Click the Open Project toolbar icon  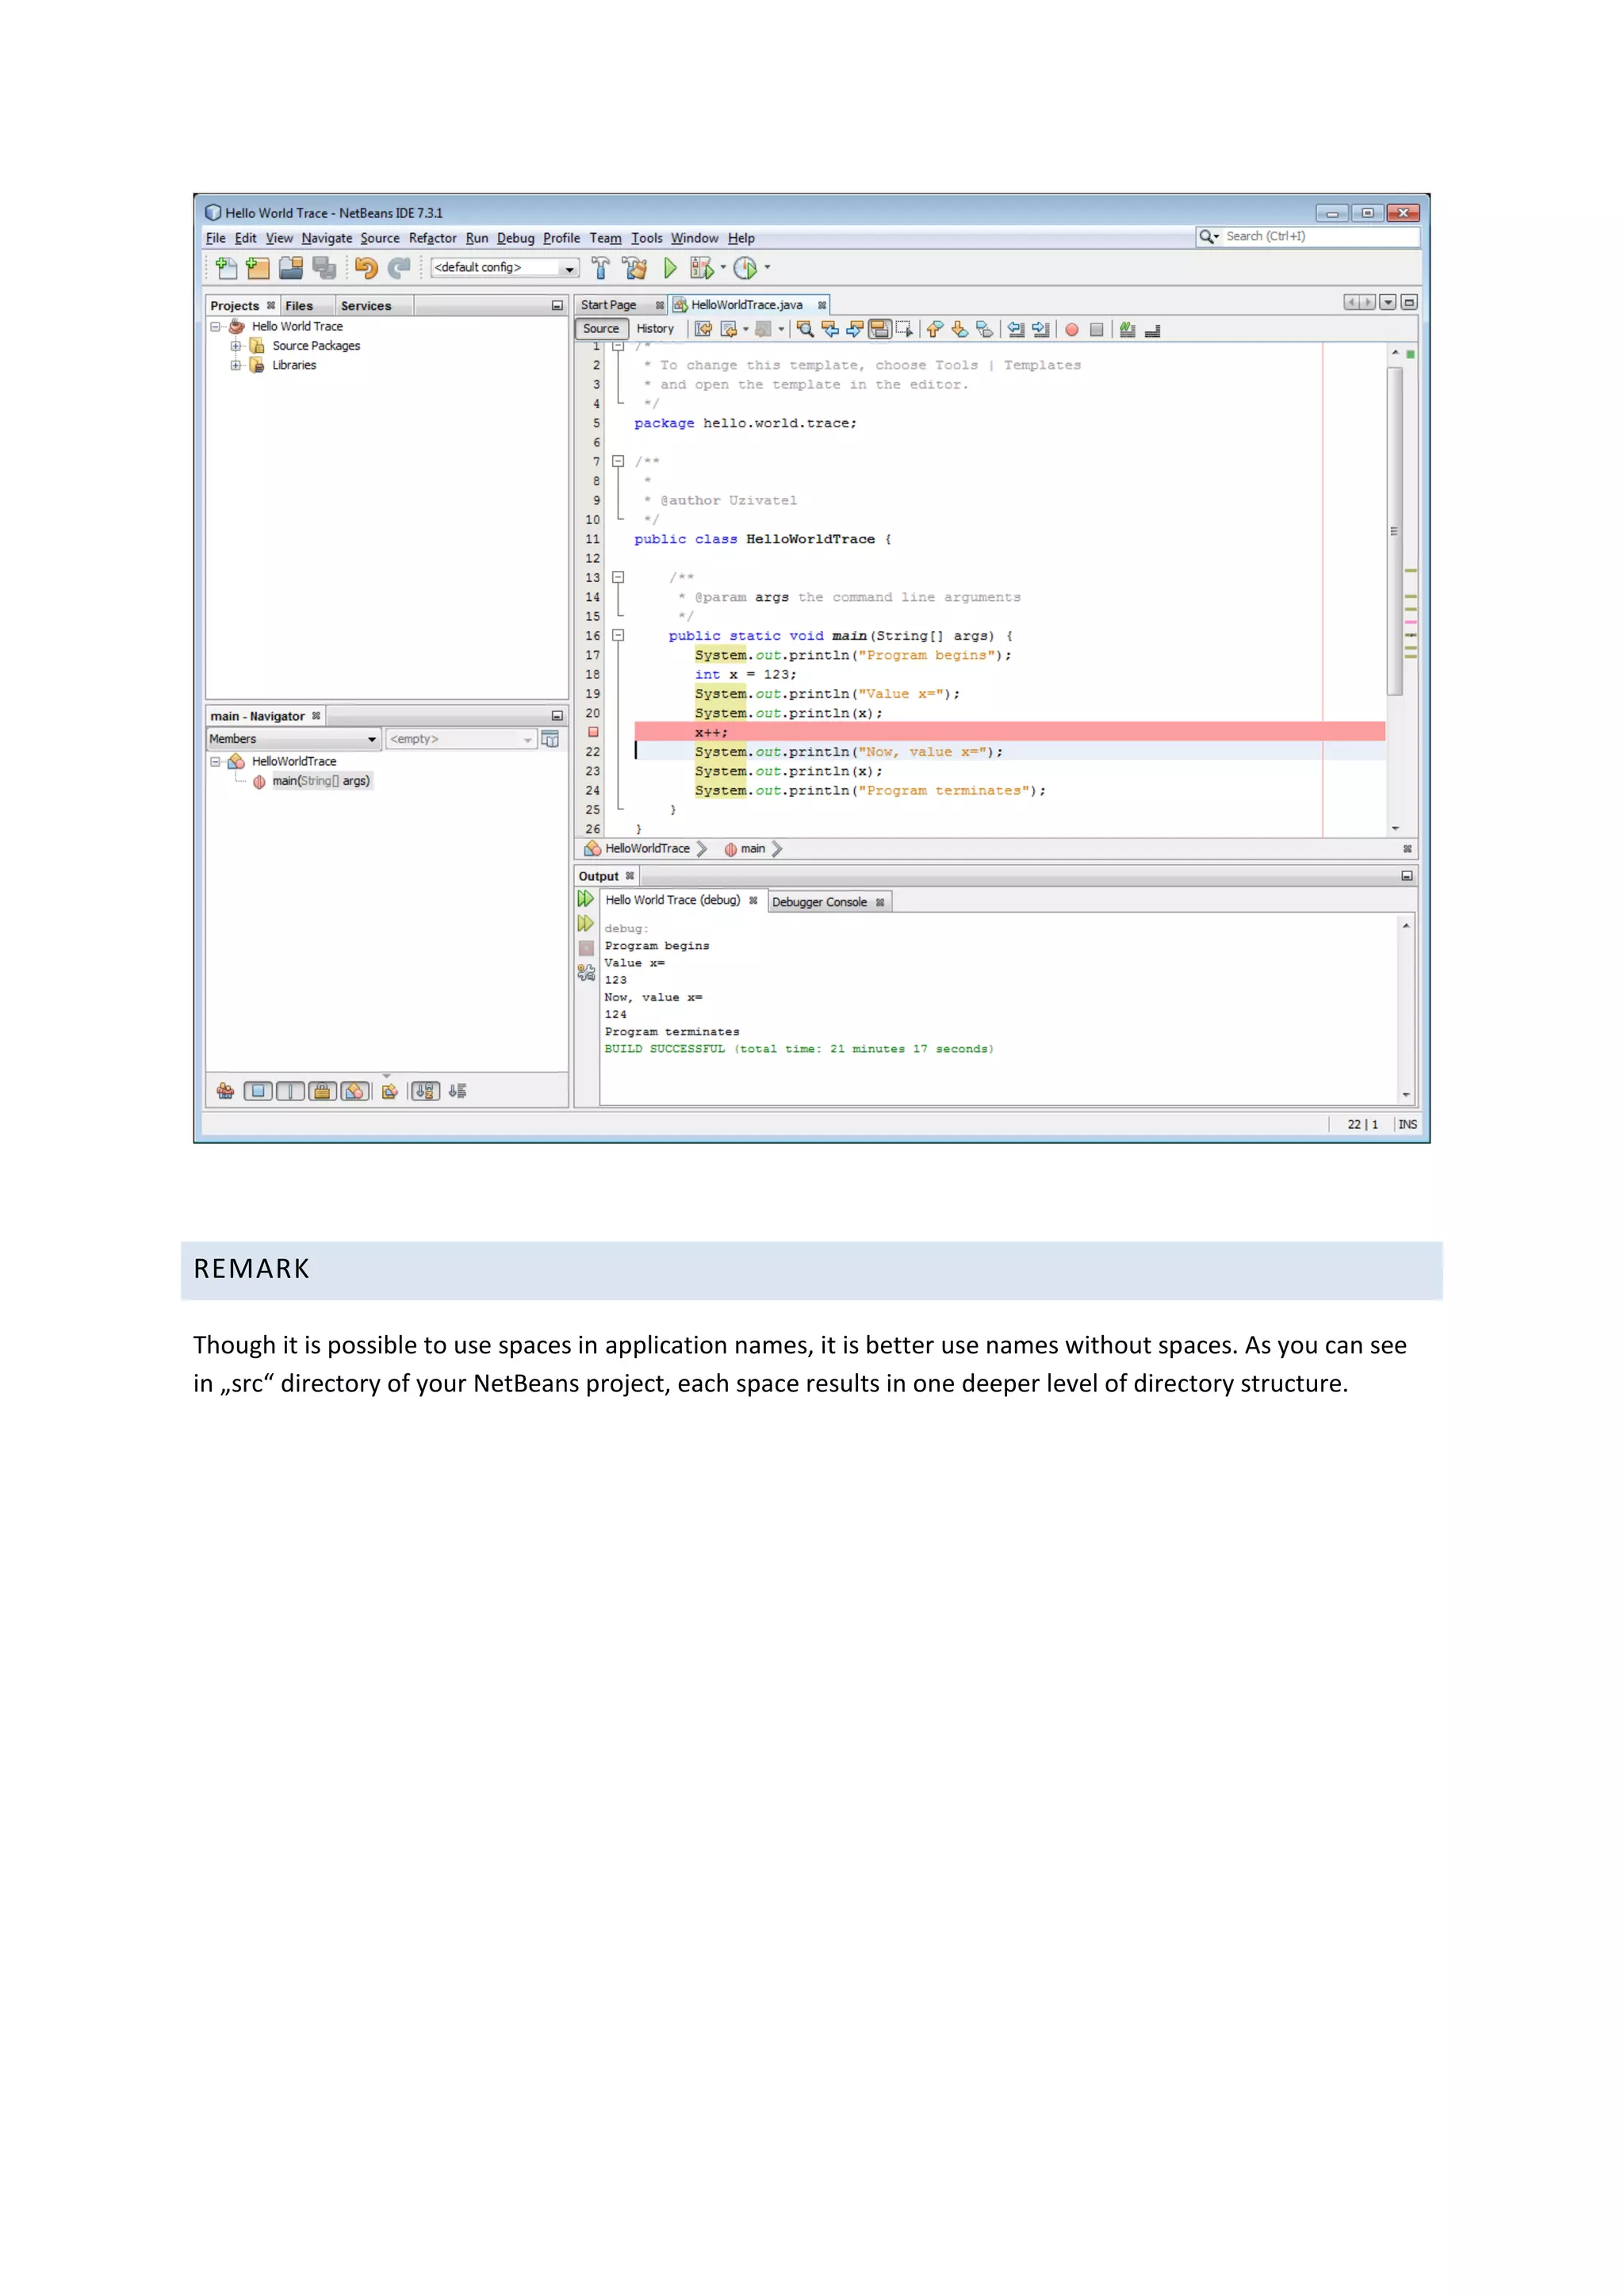point(291,268)
